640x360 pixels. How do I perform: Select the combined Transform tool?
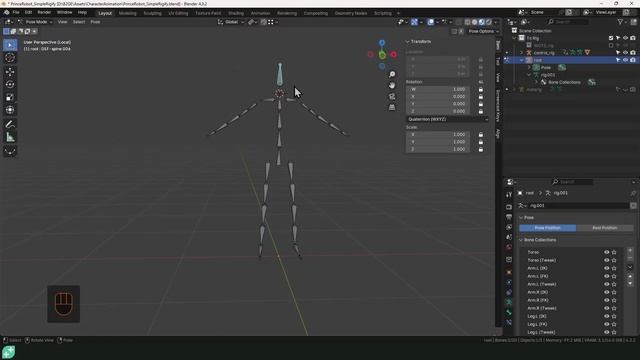coord(10,110)
